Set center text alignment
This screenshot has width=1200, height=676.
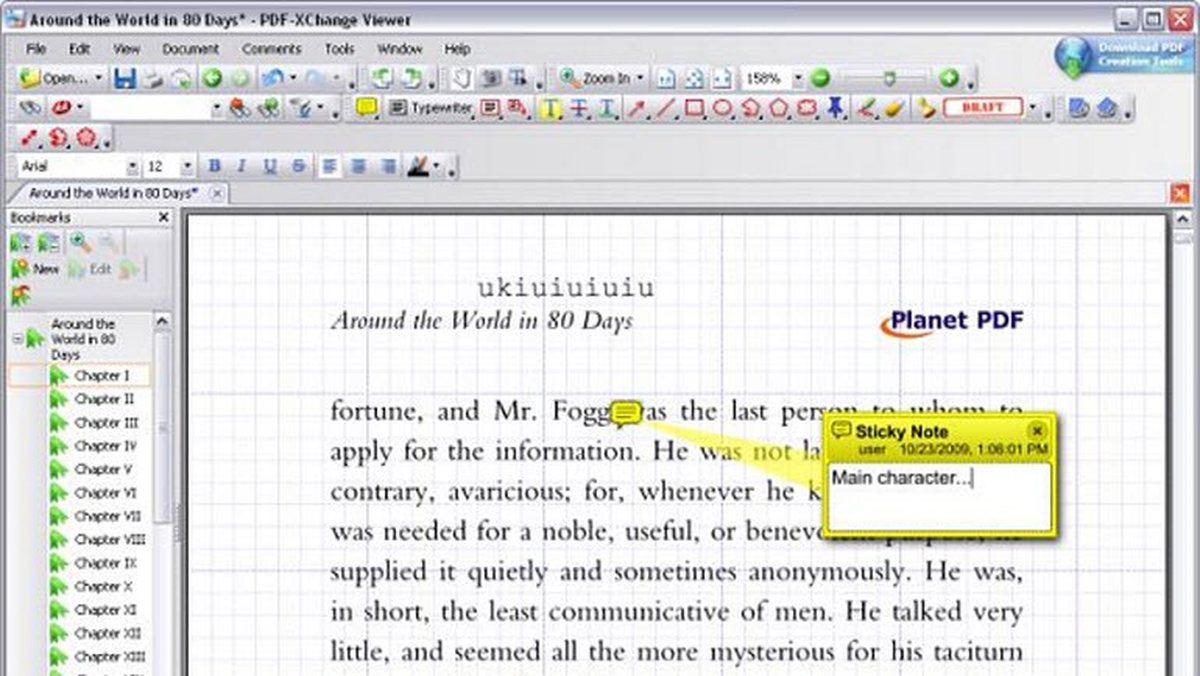[x=358, y=166]
